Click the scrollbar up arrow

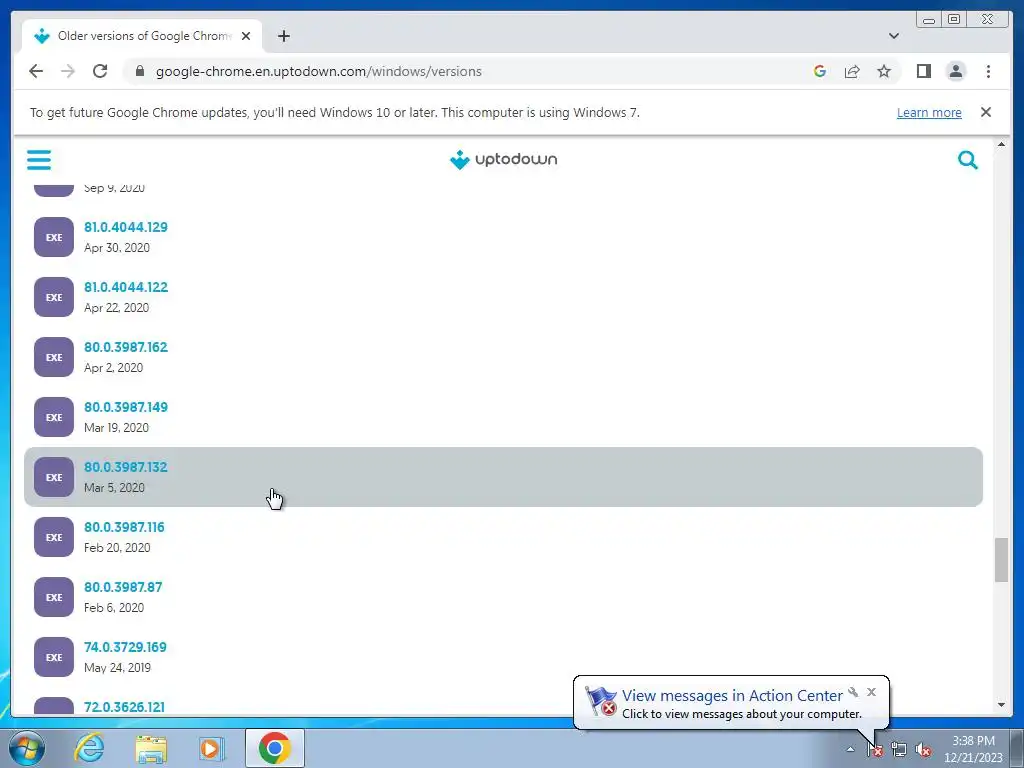pos(1001,144)
